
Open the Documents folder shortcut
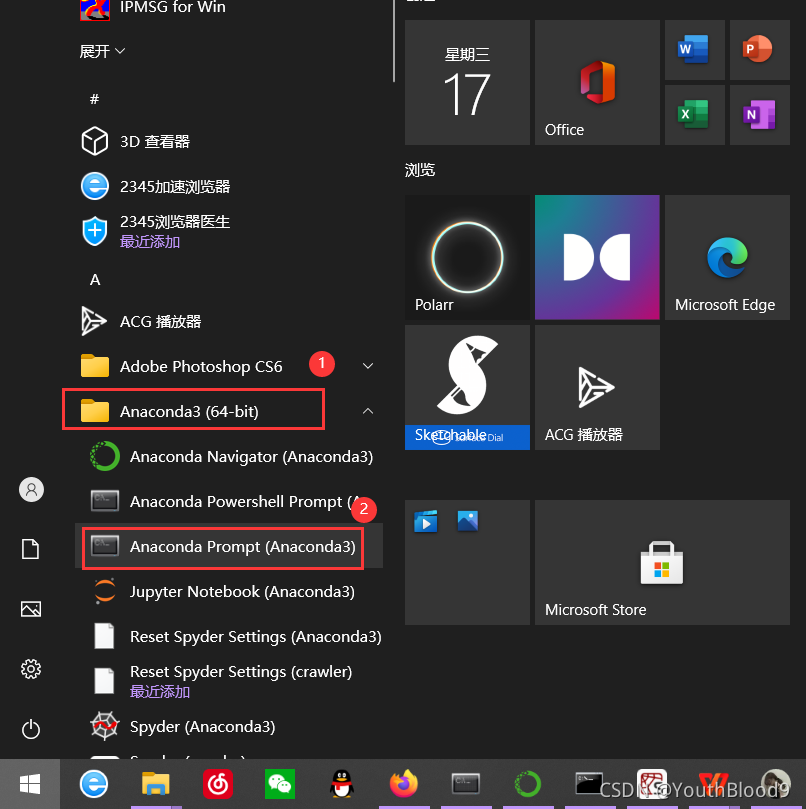(30, 549)
